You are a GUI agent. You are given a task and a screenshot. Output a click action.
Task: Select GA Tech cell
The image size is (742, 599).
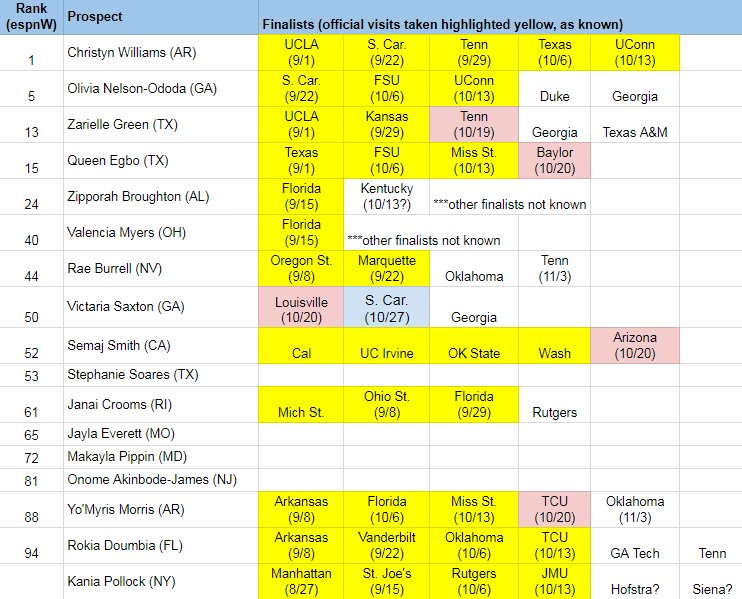(x=635, y=546)
